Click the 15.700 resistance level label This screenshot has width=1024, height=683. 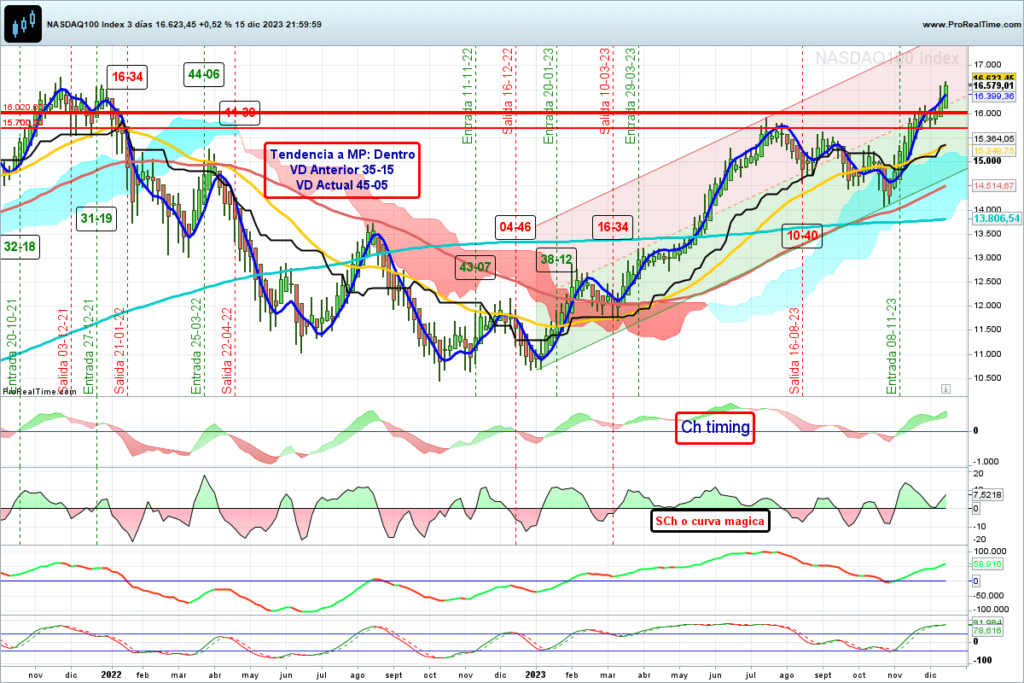coord(22,122)
